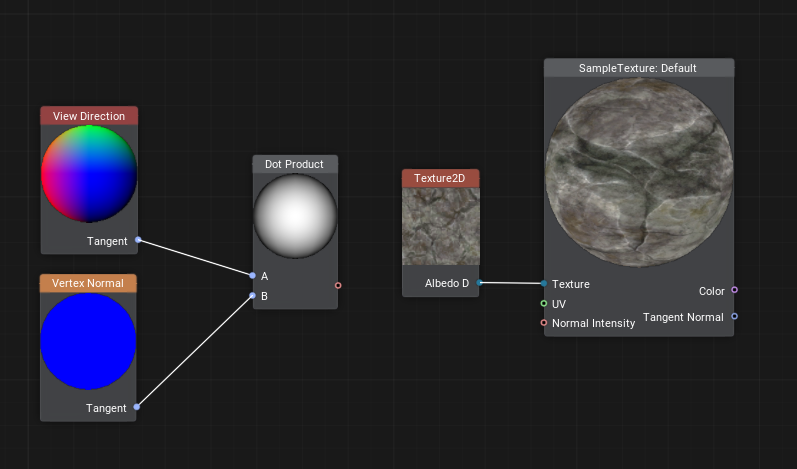Click the Normal Intensity input port
Viewport: 797px width, 469px height.
coord(544,323)
